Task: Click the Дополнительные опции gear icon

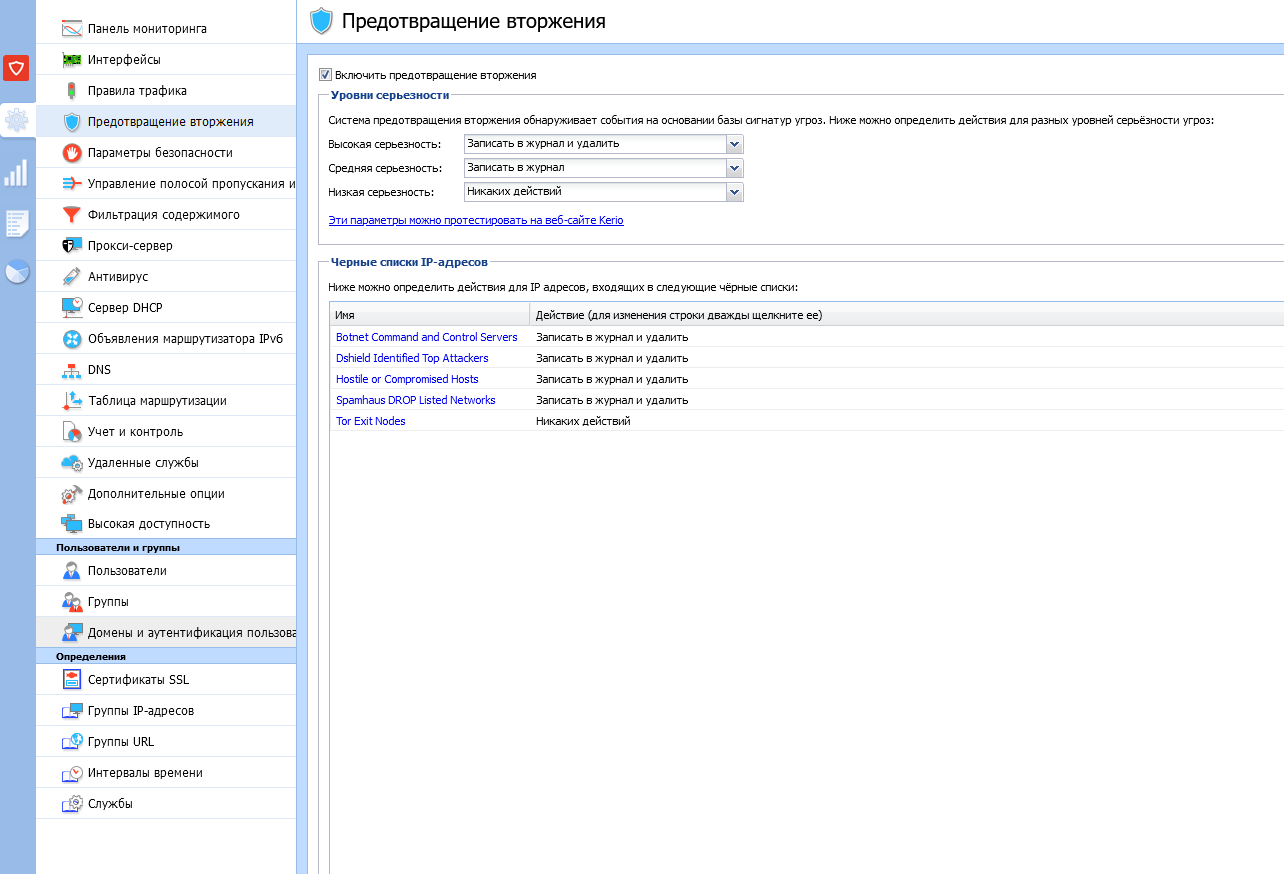Action: click(x=72, y=493)
